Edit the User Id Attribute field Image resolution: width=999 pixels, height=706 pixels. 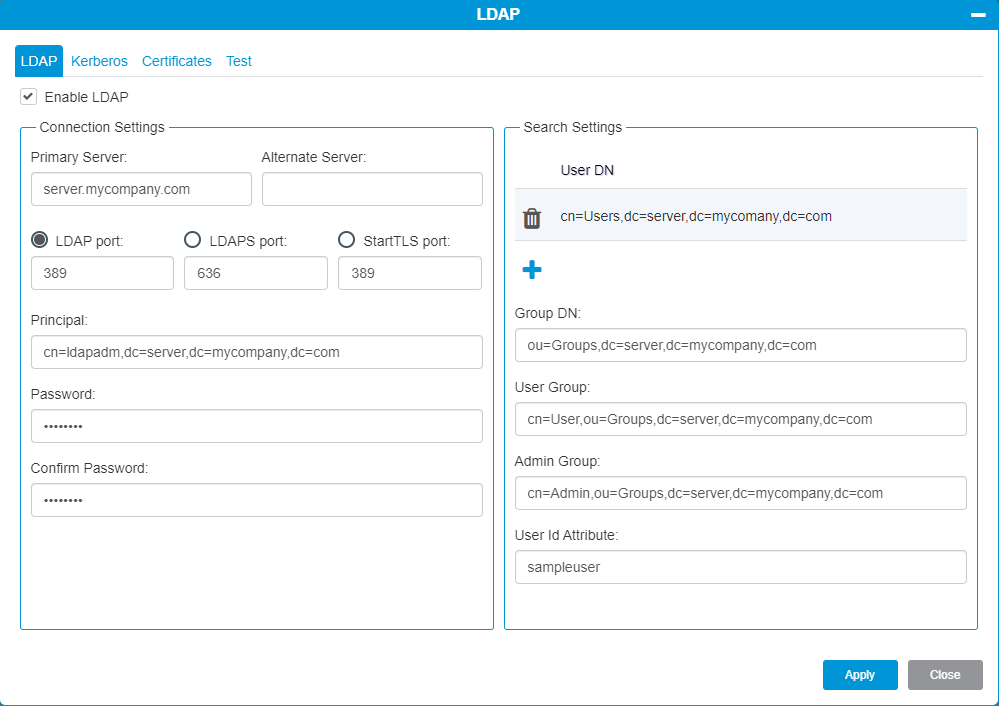tap(740, 567)
